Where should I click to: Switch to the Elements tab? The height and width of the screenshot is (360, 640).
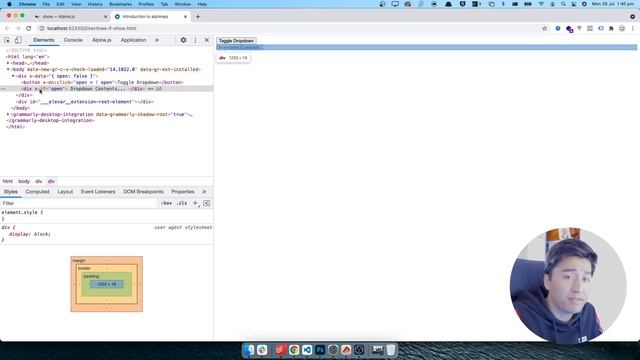44,40
